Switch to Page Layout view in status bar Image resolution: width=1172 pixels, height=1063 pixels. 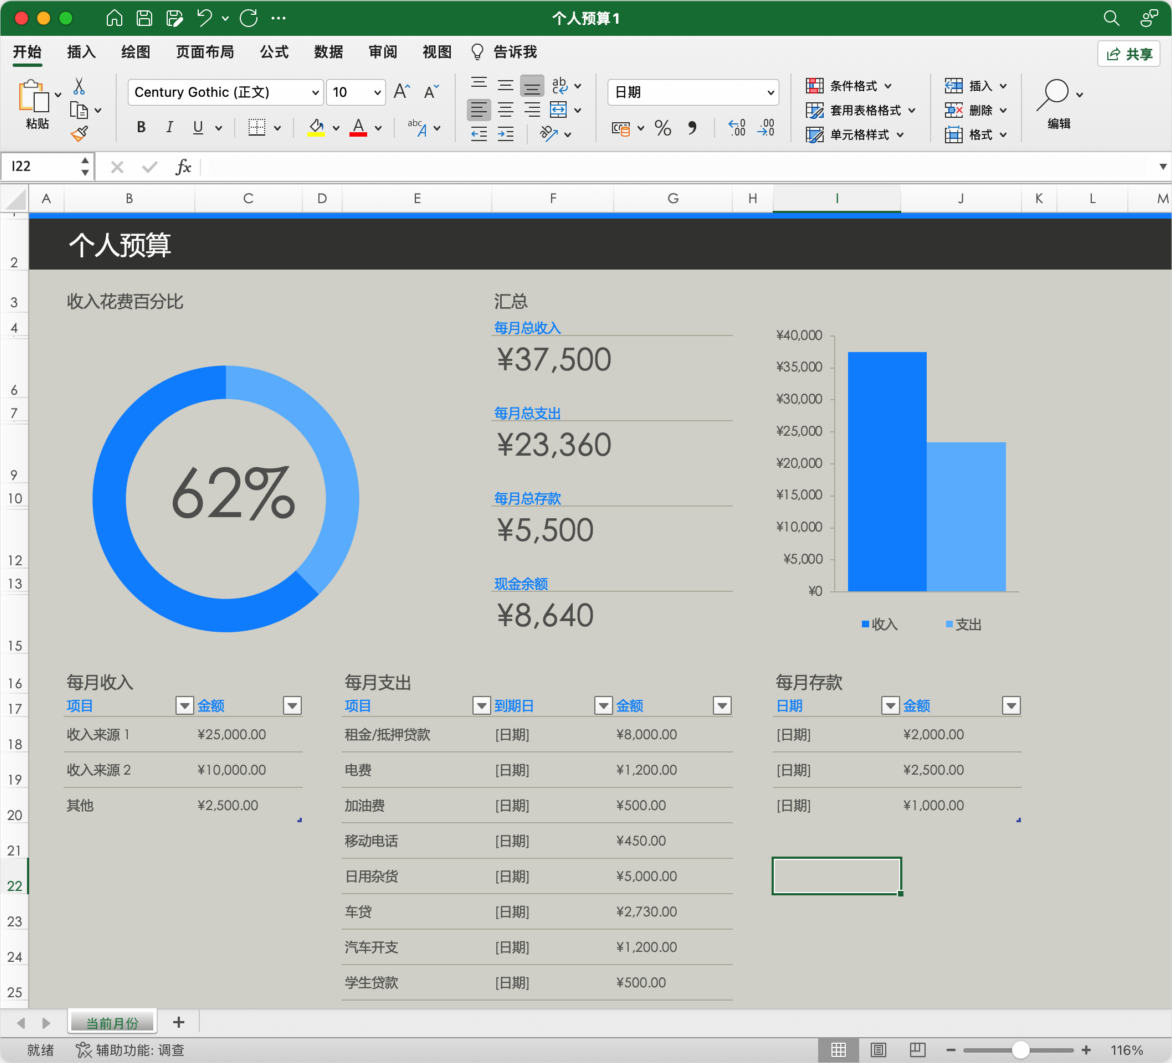(x=878, y=1050)
